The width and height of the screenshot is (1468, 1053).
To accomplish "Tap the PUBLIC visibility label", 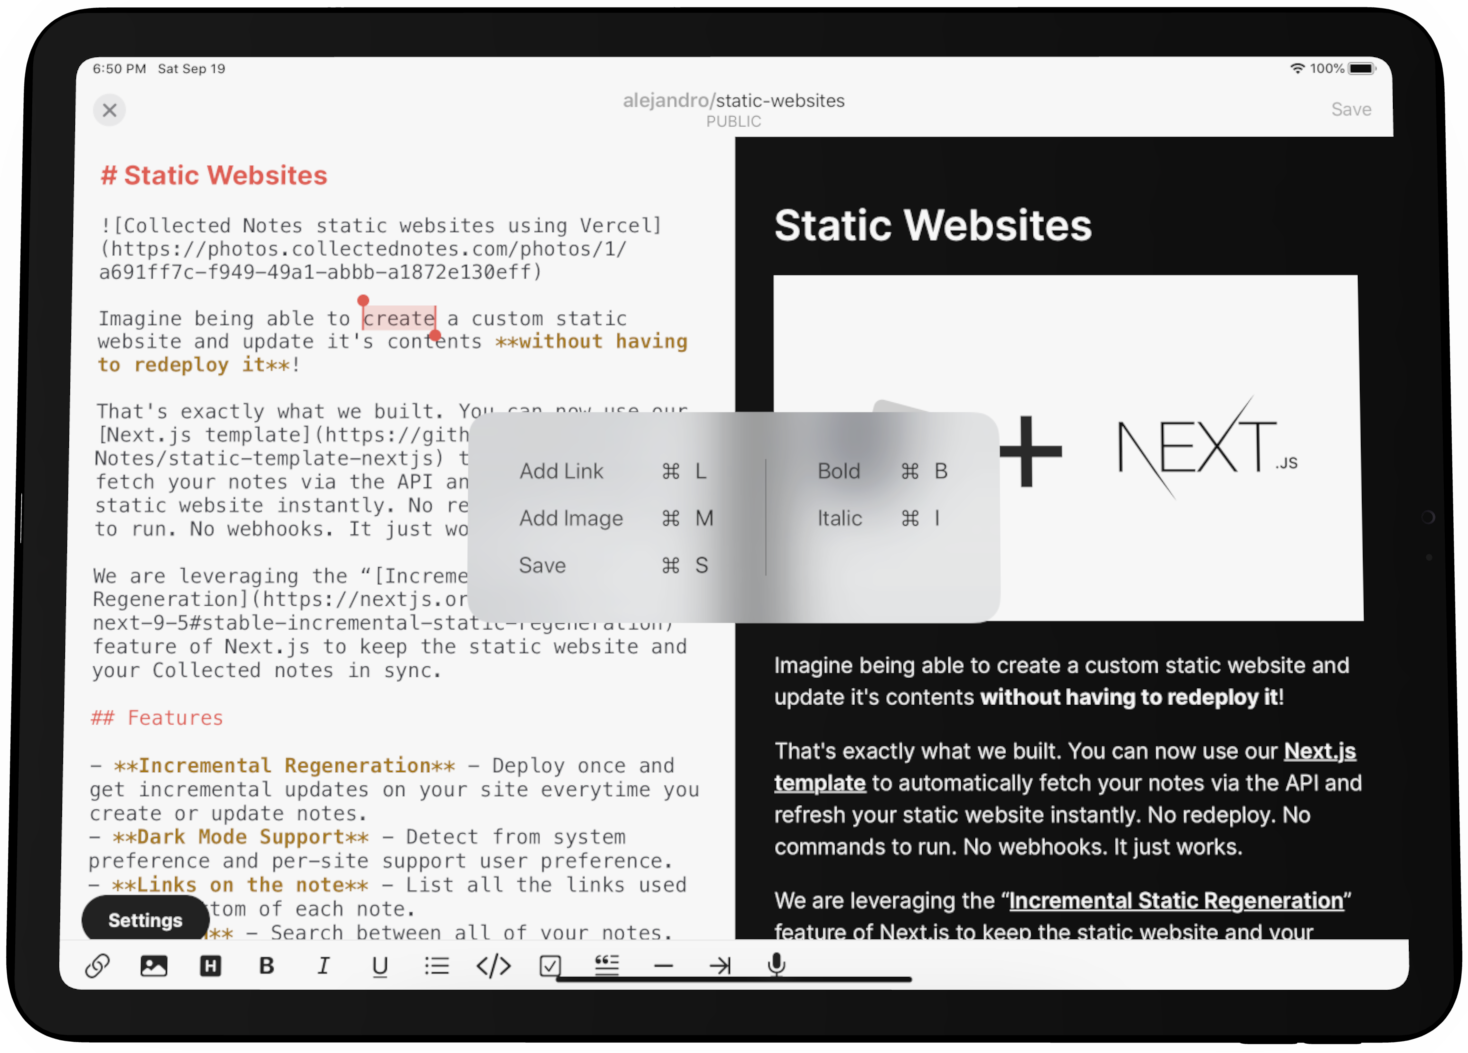I will coord(733,121).
